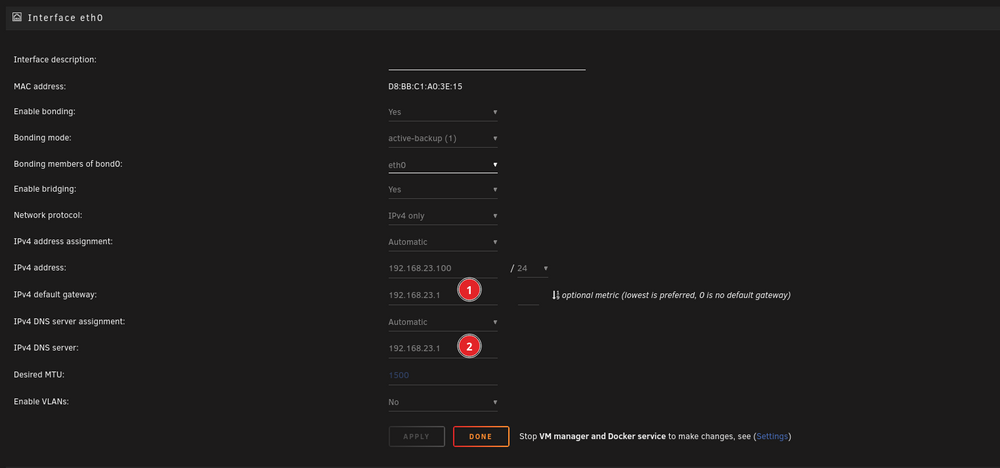Image resolution: width=1000 pixels, height=468 pixels.
Task: Click the metric sort icon beside the gateway
Action: [555, 295]
